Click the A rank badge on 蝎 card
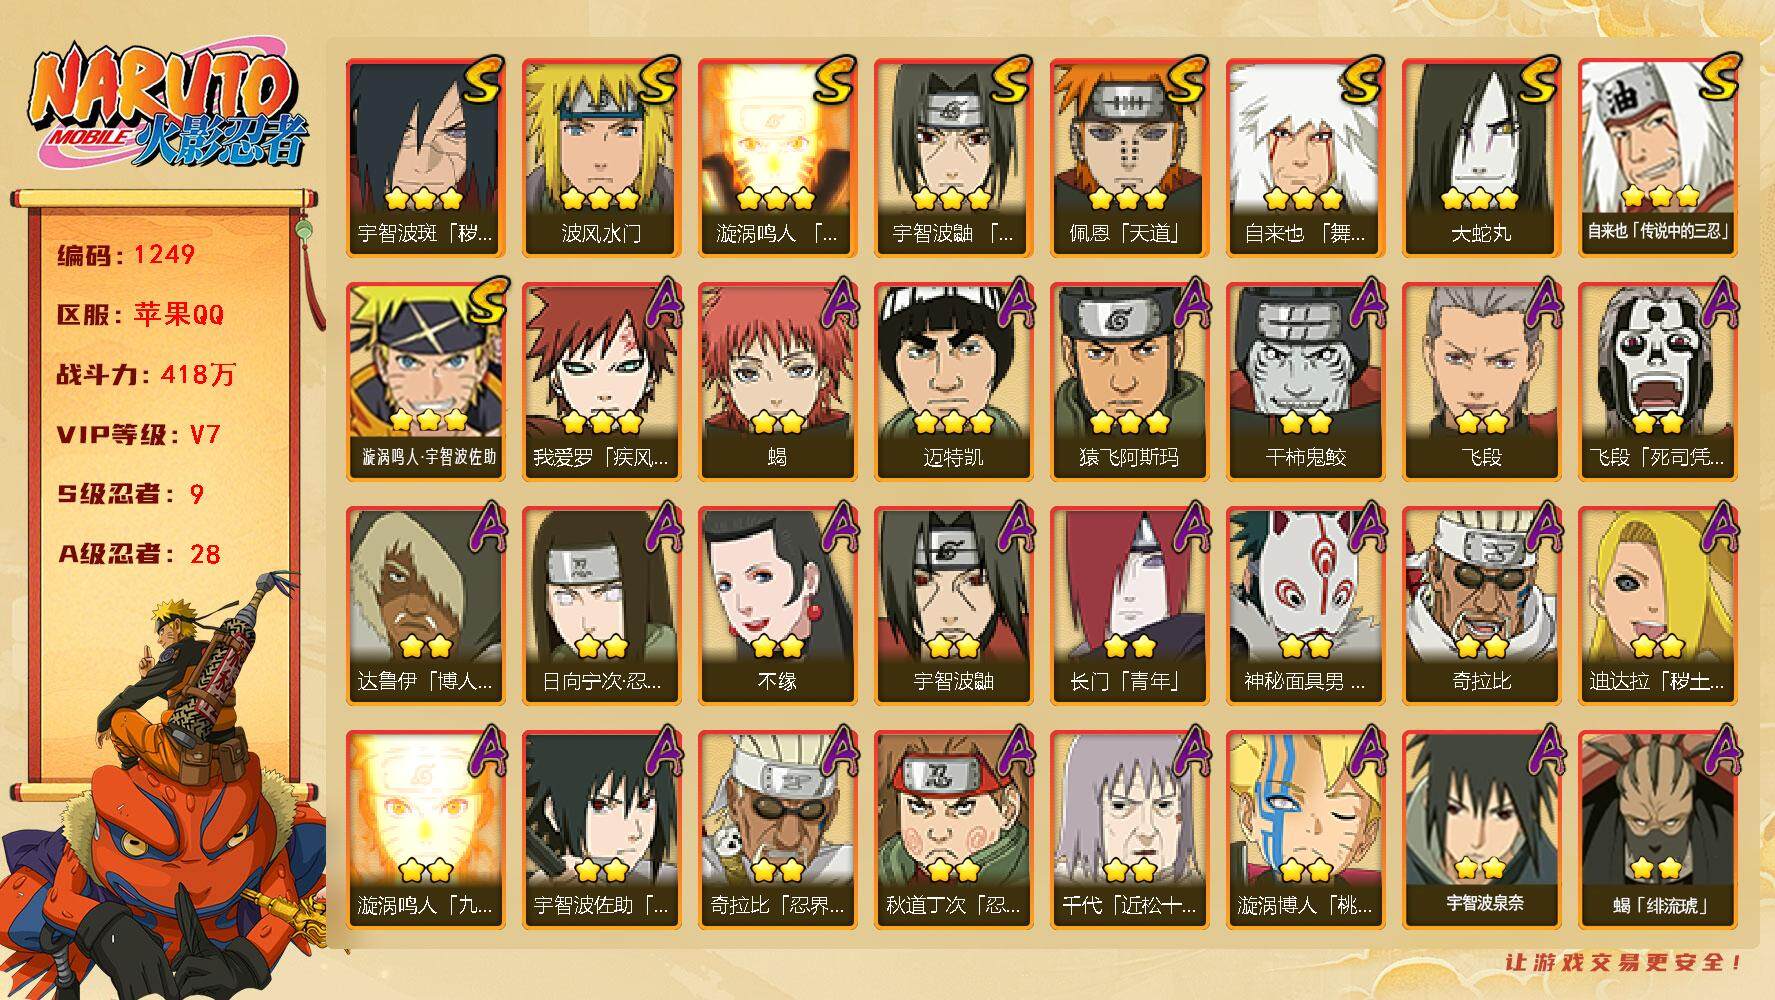1775x1000 pixels. [x=840, y=302]
